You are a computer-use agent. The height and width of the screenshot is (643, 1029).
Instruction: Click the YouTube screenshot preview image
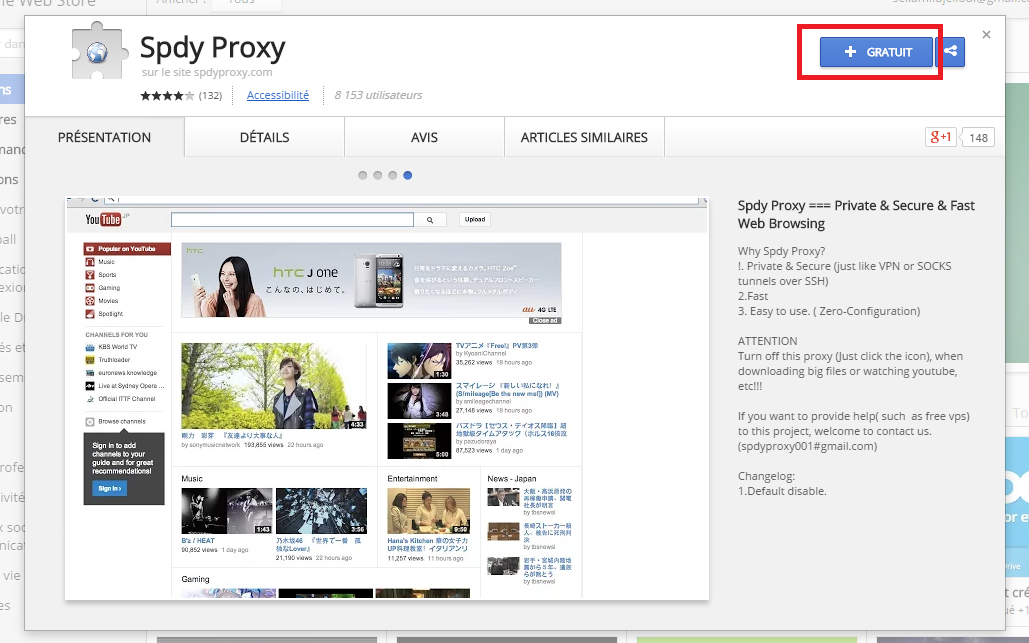pyautogui.click(x=387, y=398)
